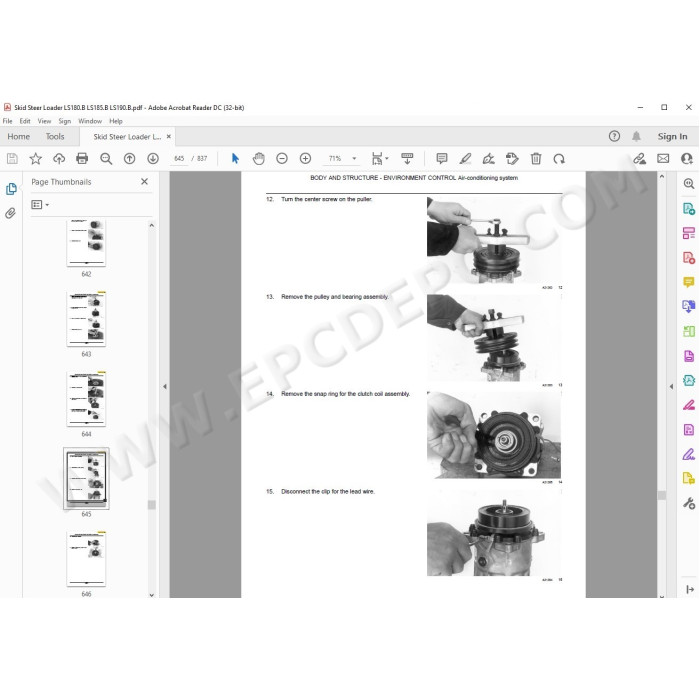Send file by email envelope icon

[x=663, y=158]
